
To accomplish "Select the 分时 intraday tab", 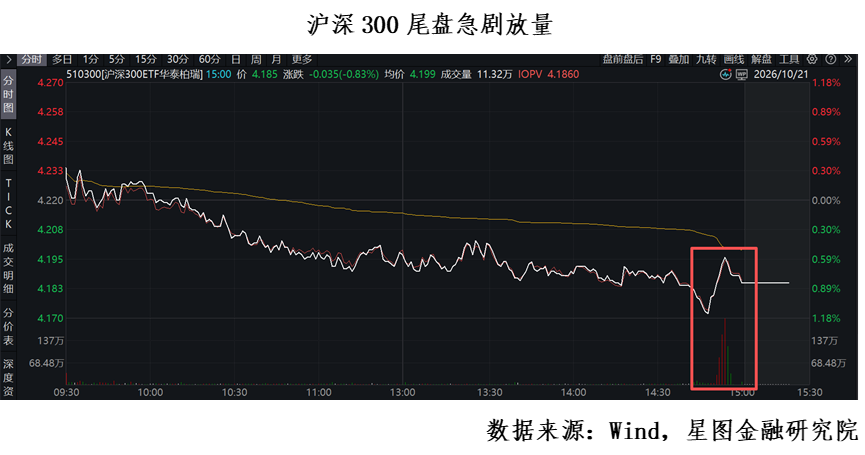I will pos(32,59).
